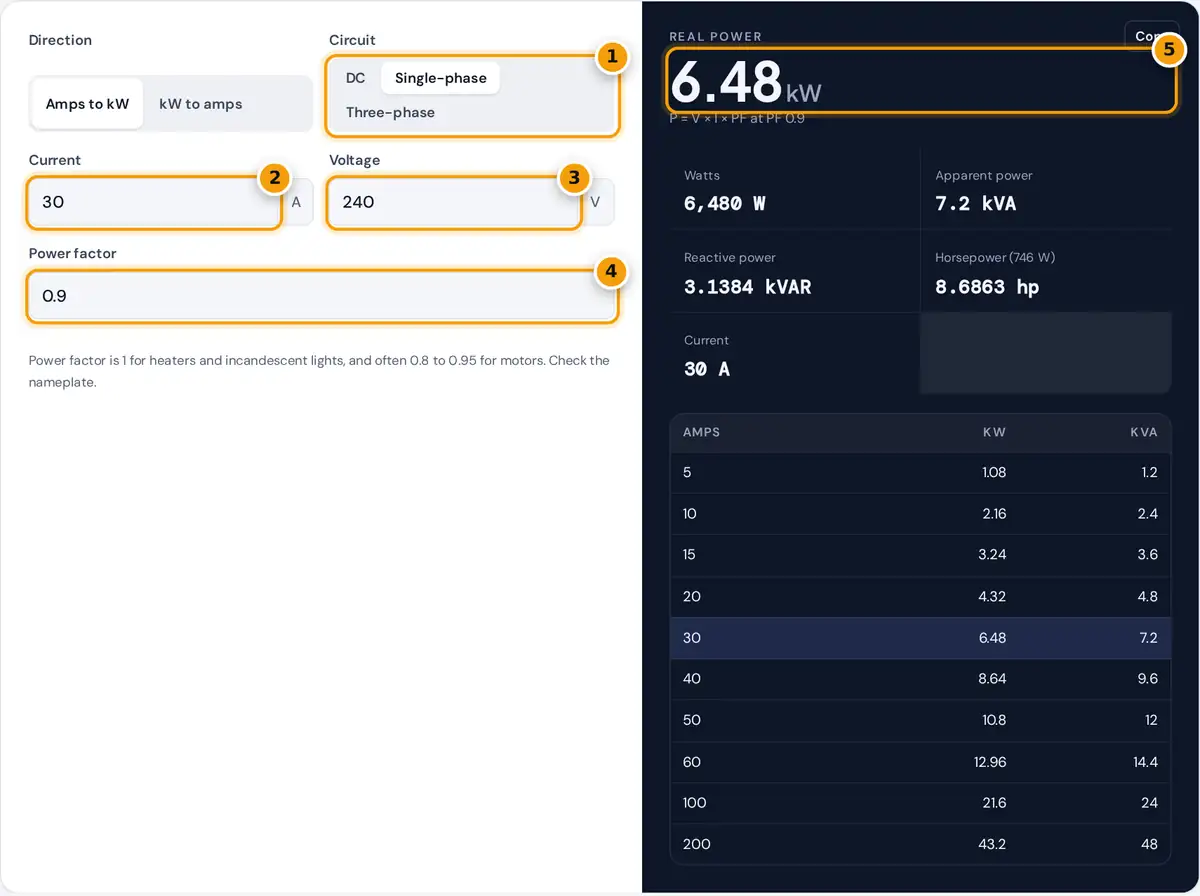Click the orange badge numbered 1

(x=611, y=57)
